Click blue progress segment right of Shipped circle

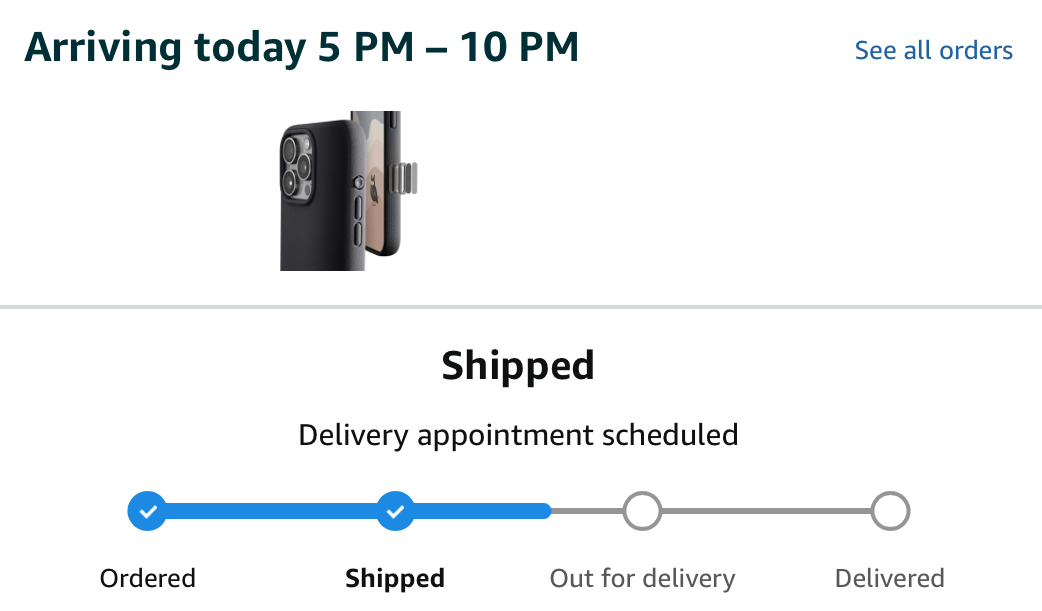(483, 511)
